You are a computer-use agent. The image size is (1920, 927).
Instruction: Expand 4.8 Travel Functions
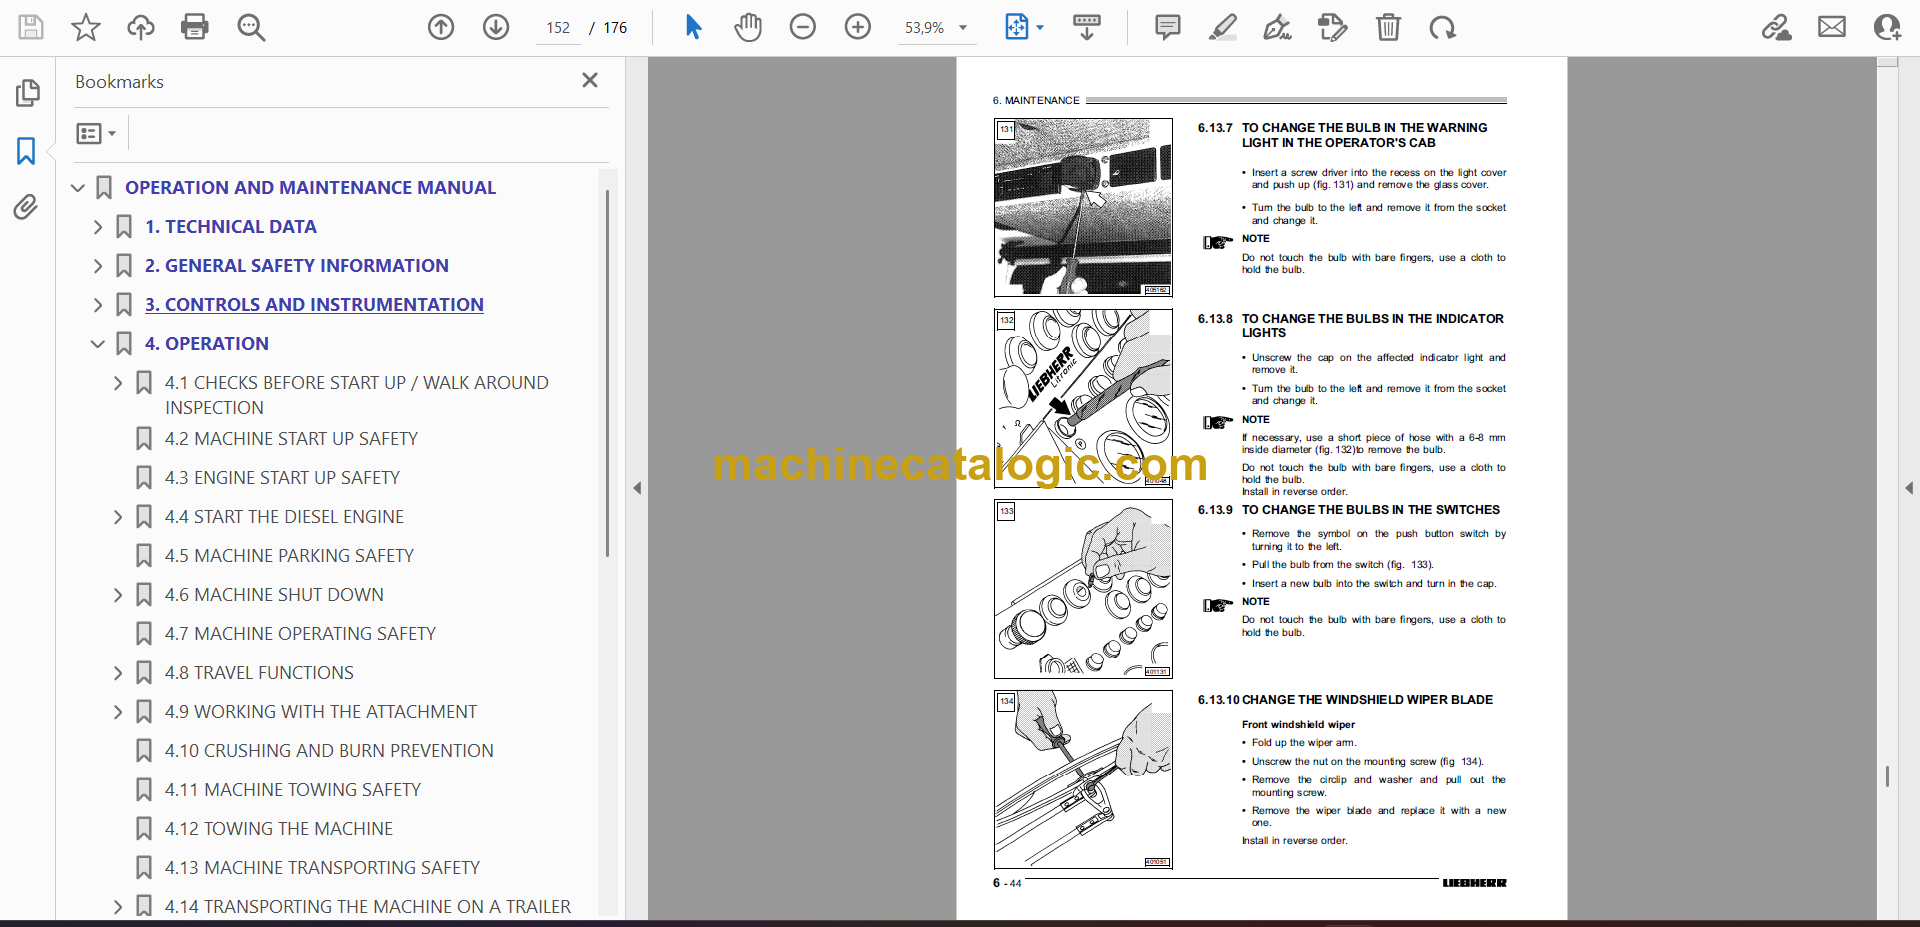tap(118, 673)
